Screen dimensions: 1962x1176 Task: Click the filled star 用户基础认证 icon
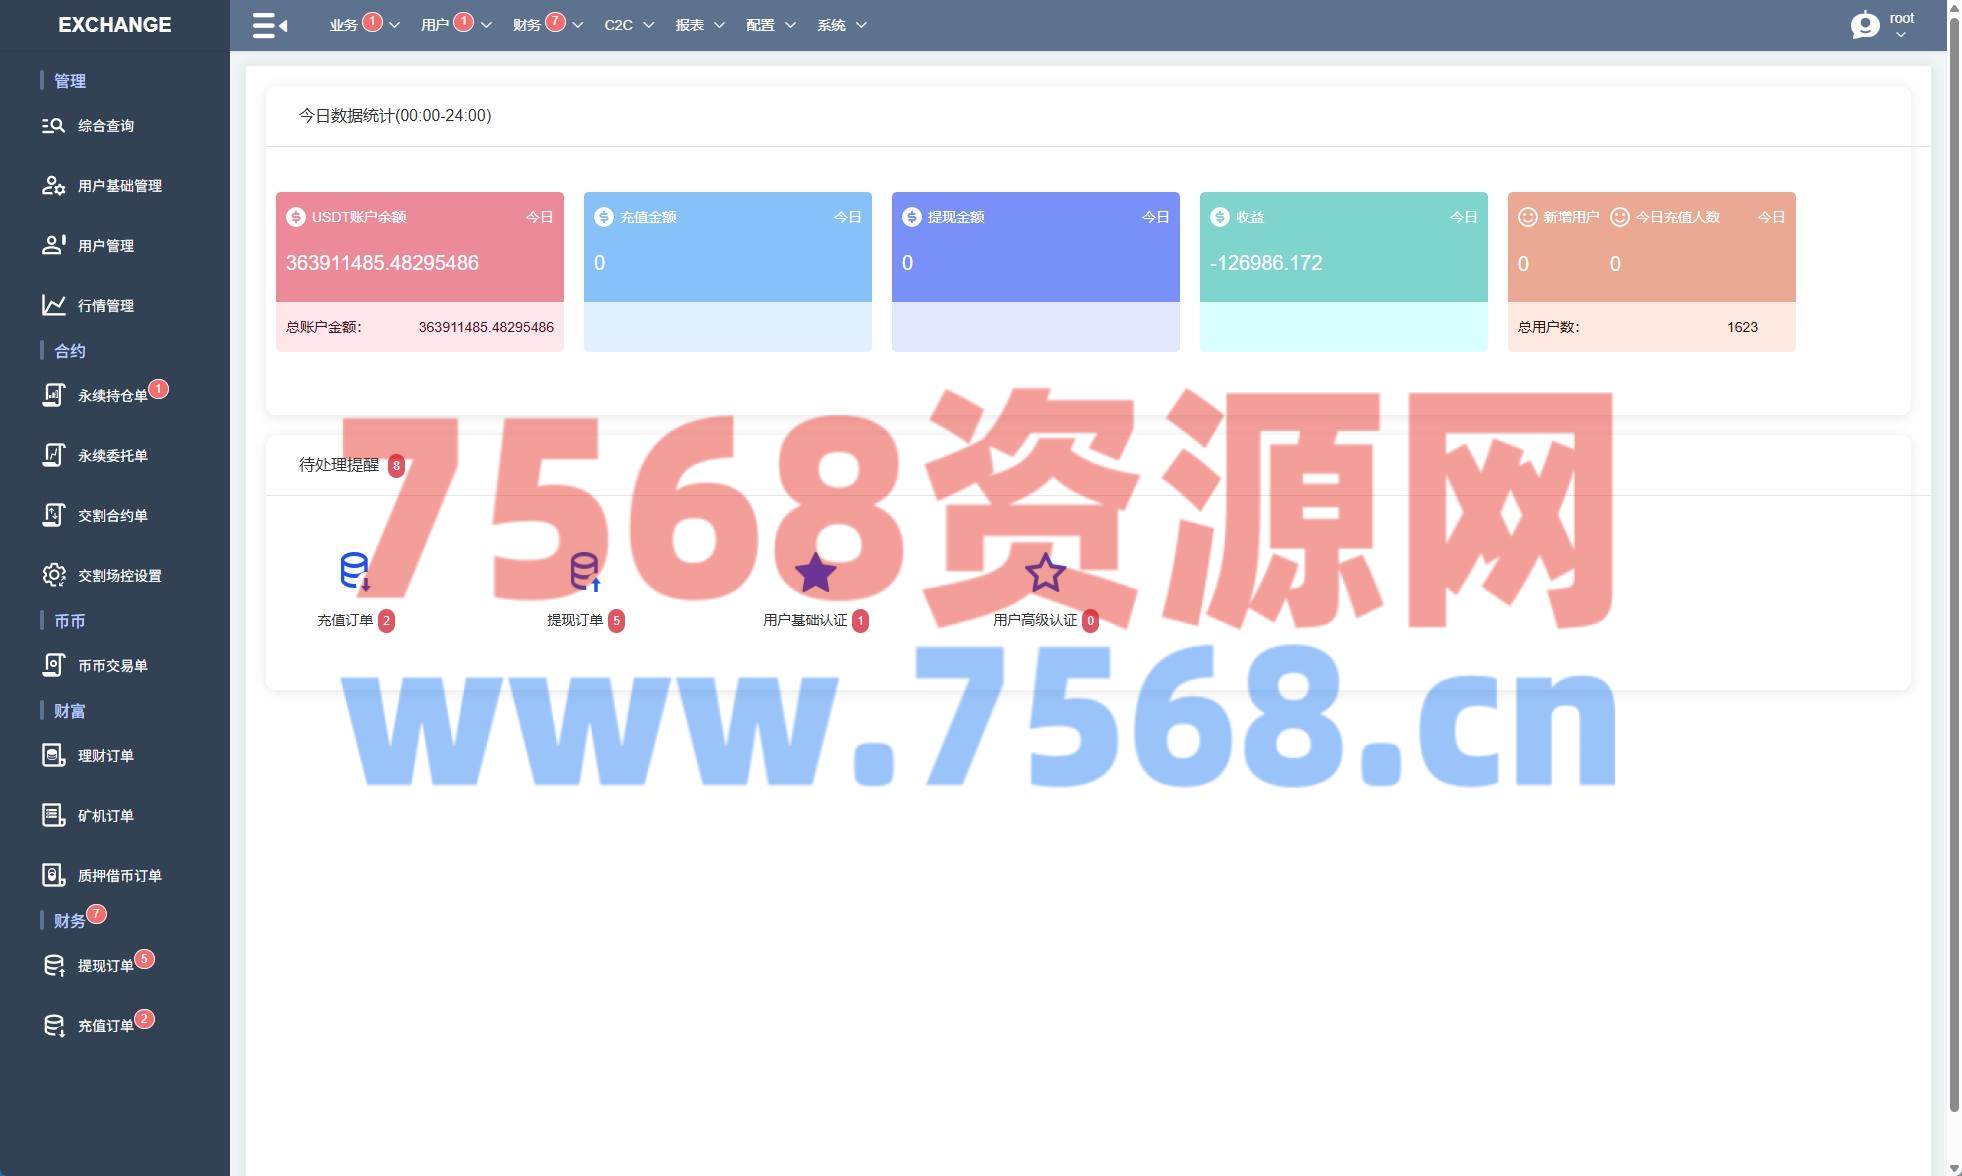coord(815,573)
